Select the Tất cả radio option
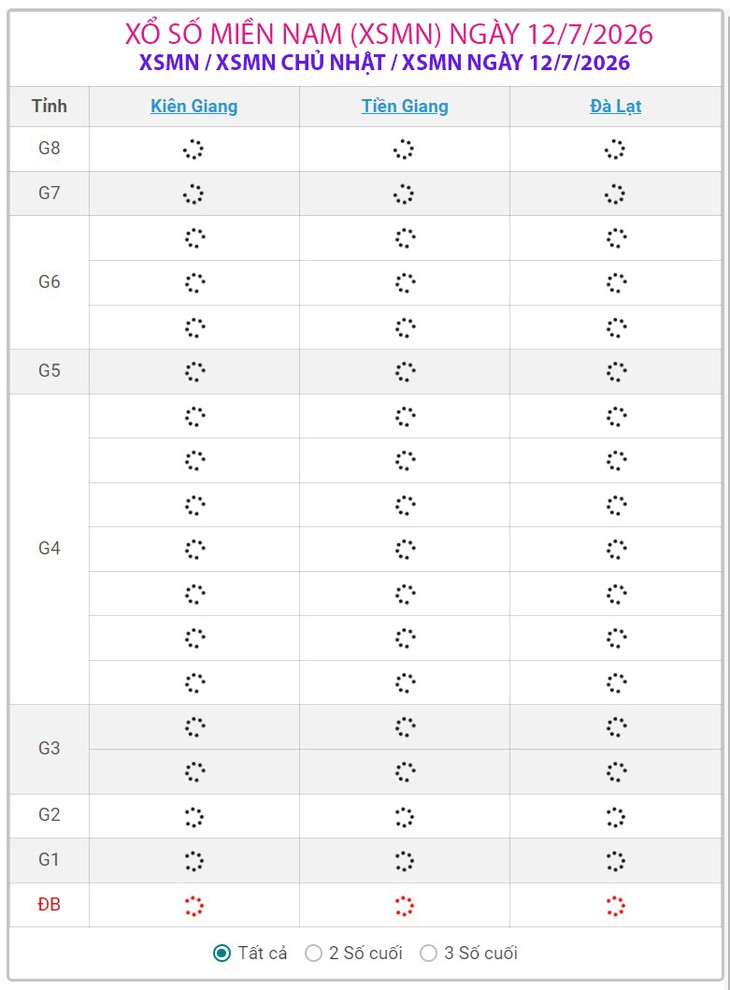730x990 pixels. pos(222,953)
